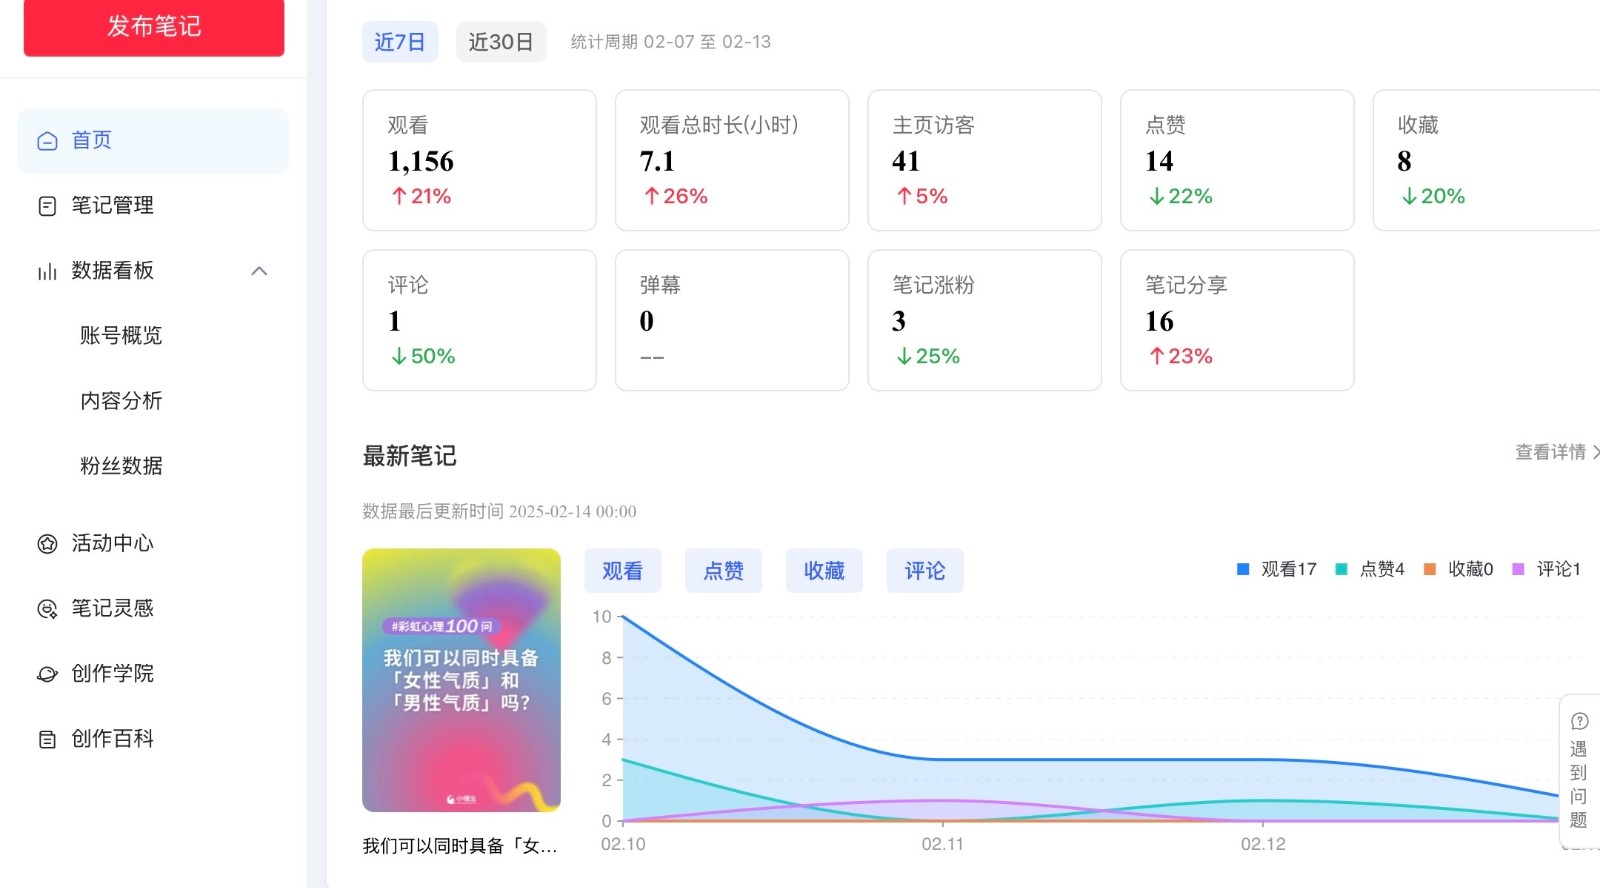The width and height of the screenshot is (1600, 888).
Task: Toggle the 点赞 chart series button
Action: 723,571
